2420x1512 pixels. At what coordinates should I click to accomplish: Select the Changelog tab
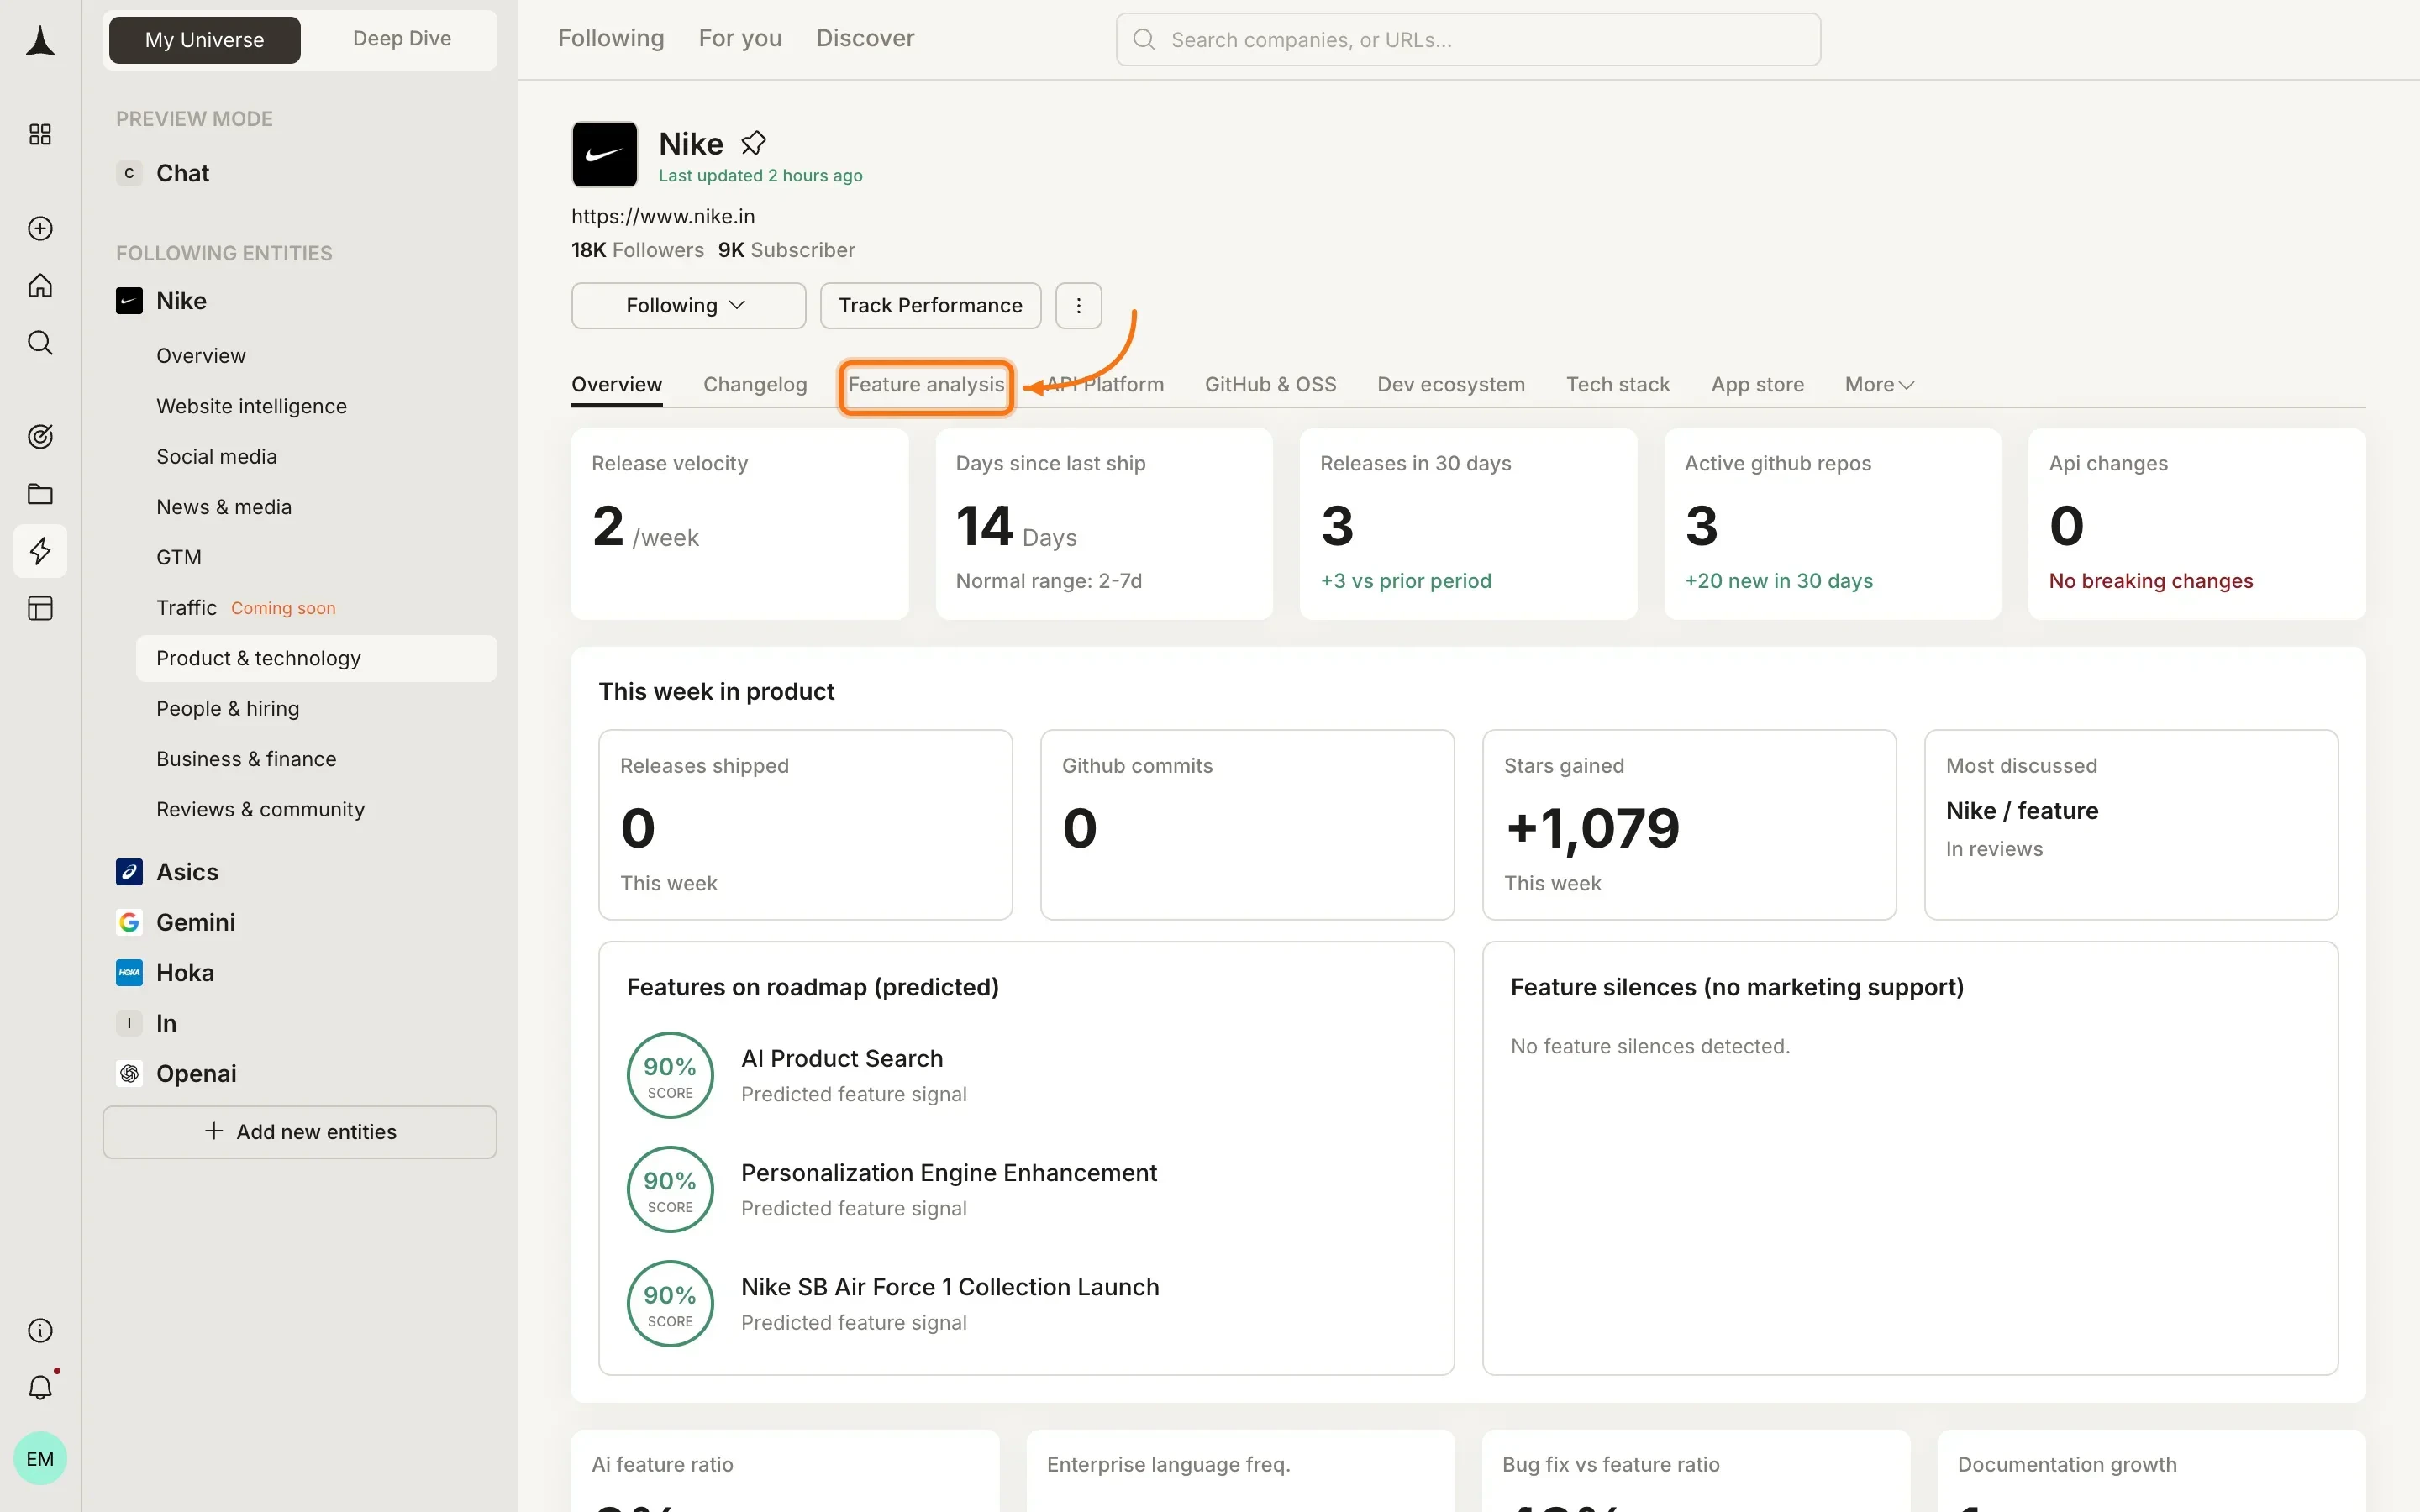click(755, 384)
